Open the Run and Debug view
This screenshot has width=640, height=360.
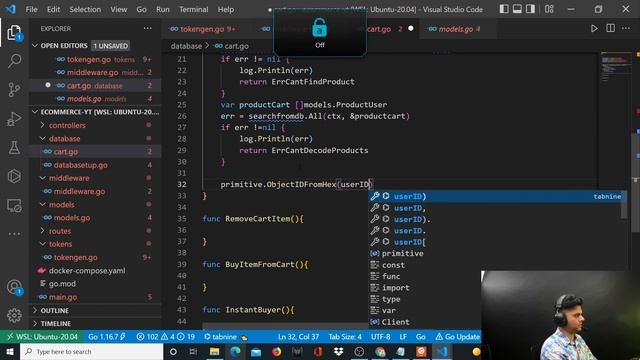[x=14, y=119]
